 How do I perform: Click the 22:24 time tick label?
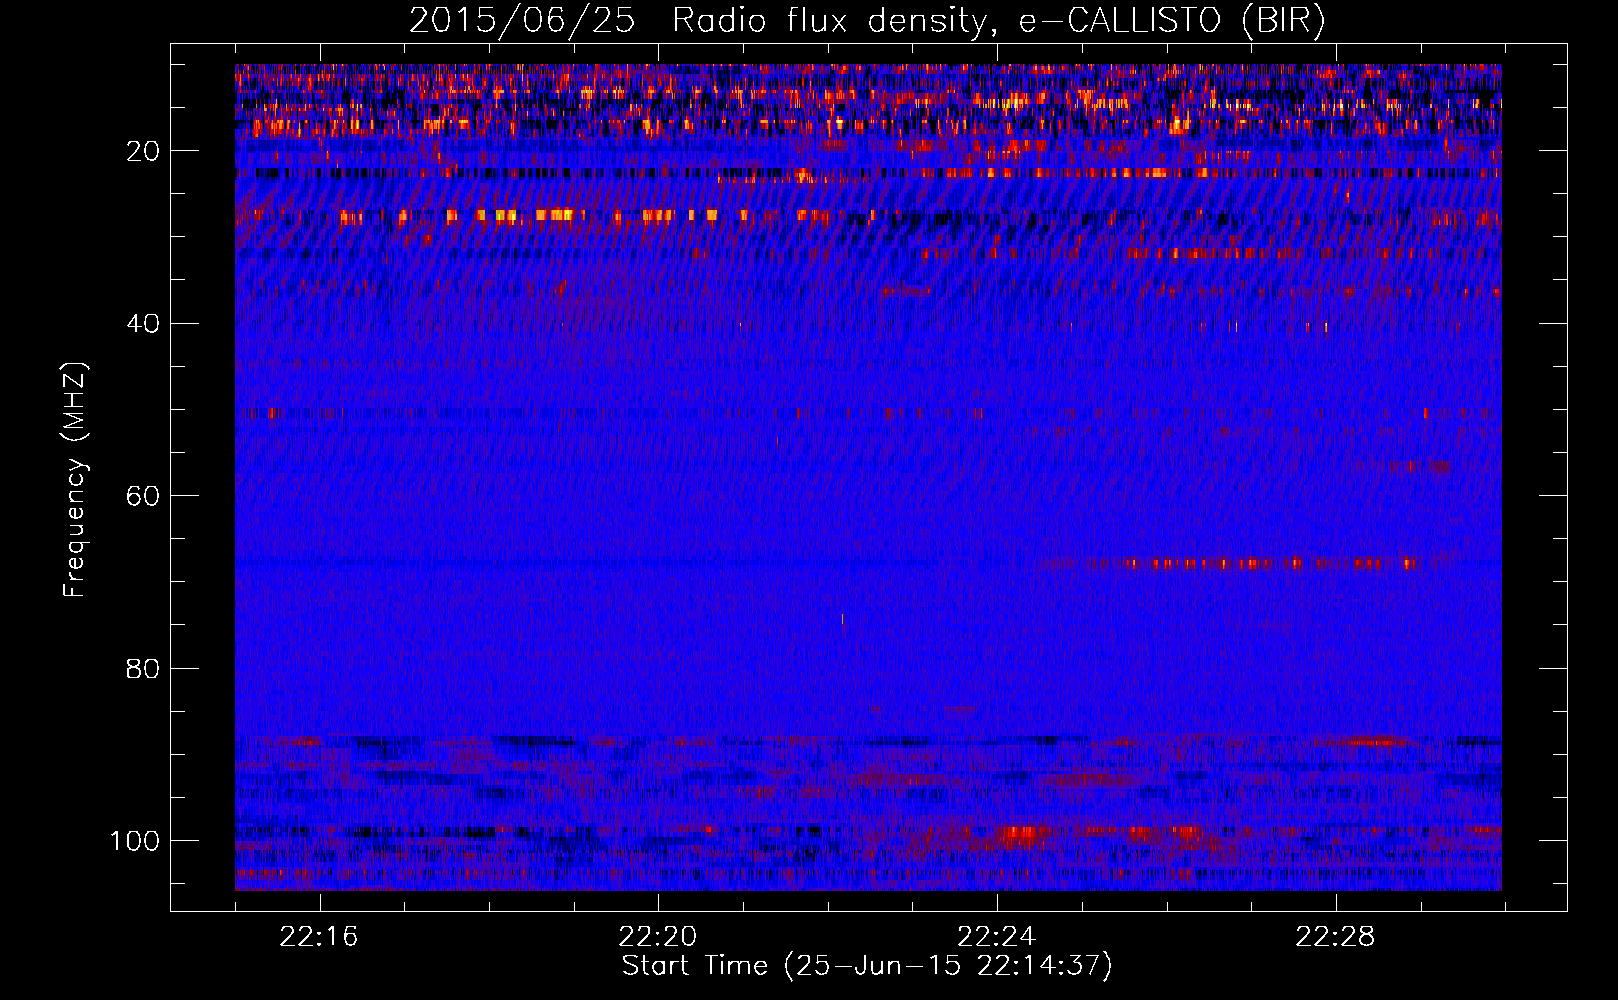coord(997,937)
